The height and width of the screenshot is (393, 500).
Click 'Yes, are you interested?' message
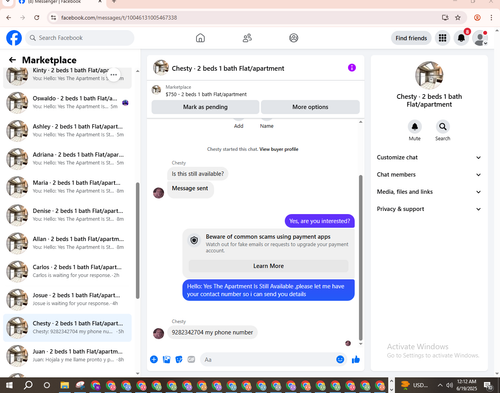[320, 221]
